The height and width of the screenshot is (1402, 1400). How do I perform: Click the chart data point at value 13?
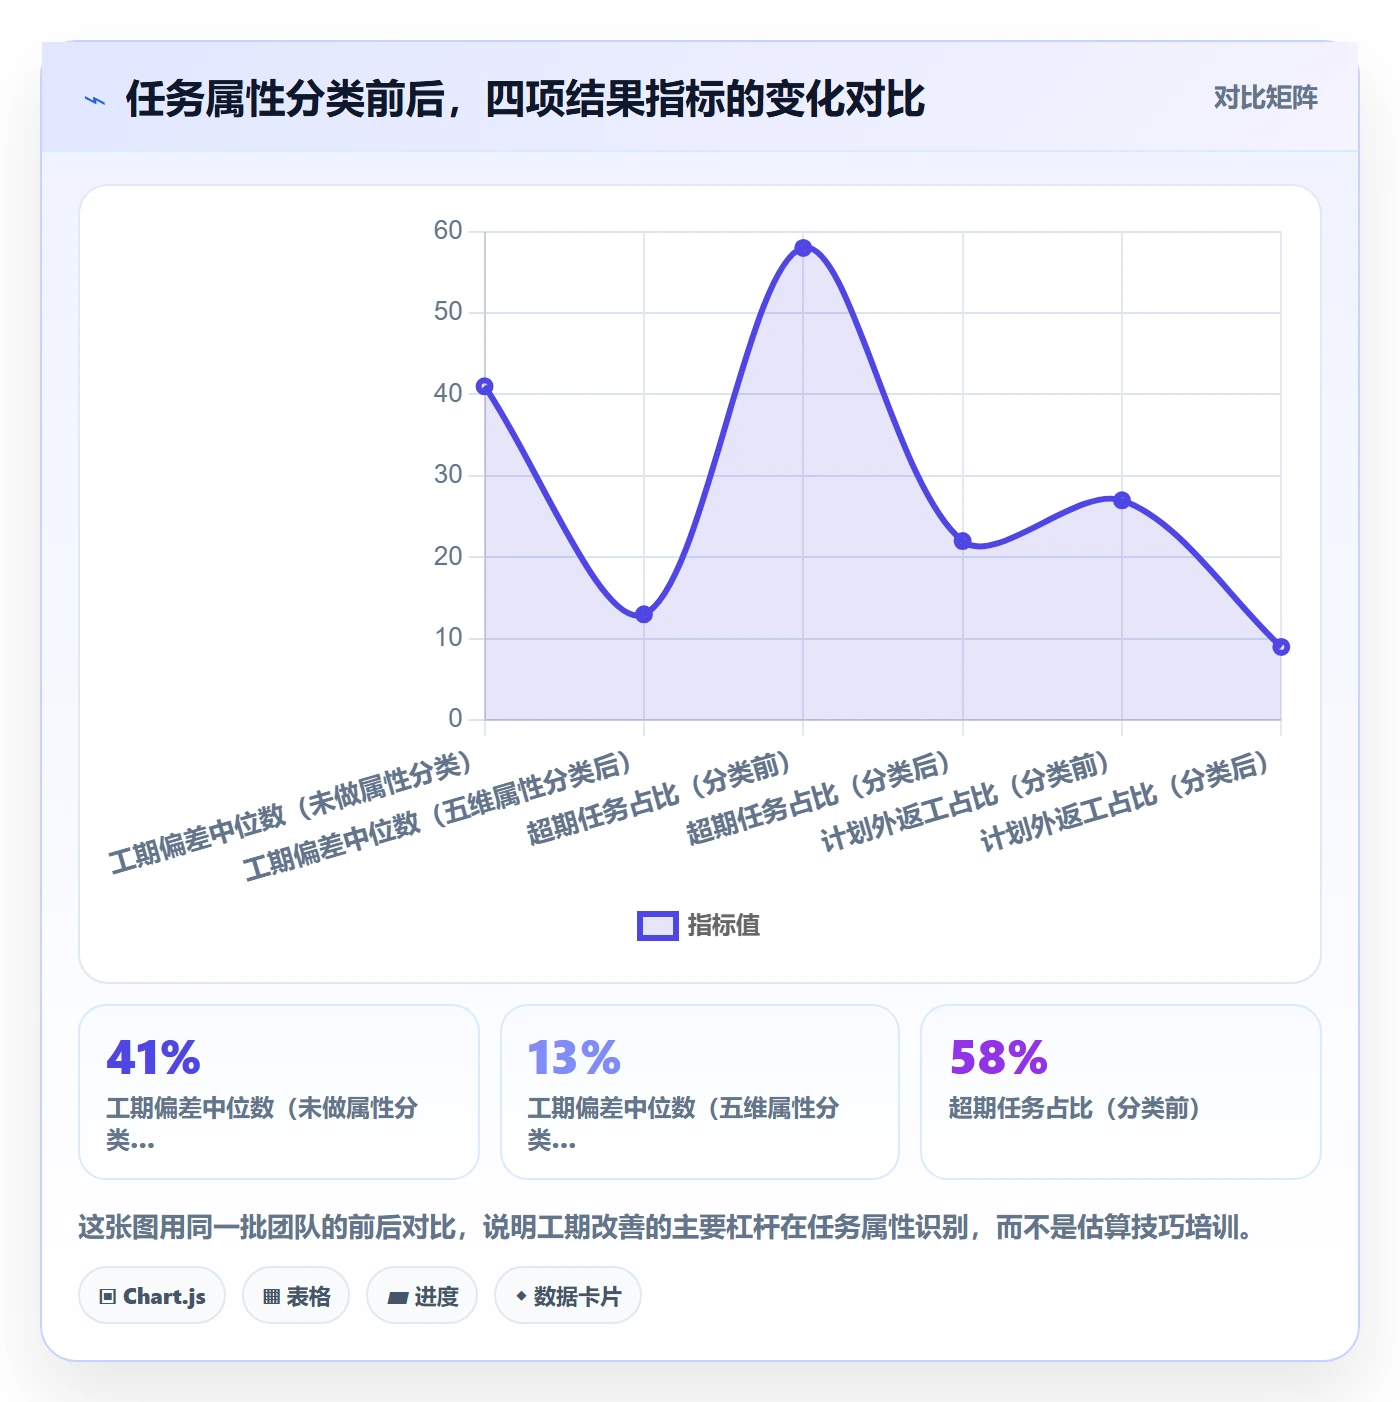click(644, 614)
